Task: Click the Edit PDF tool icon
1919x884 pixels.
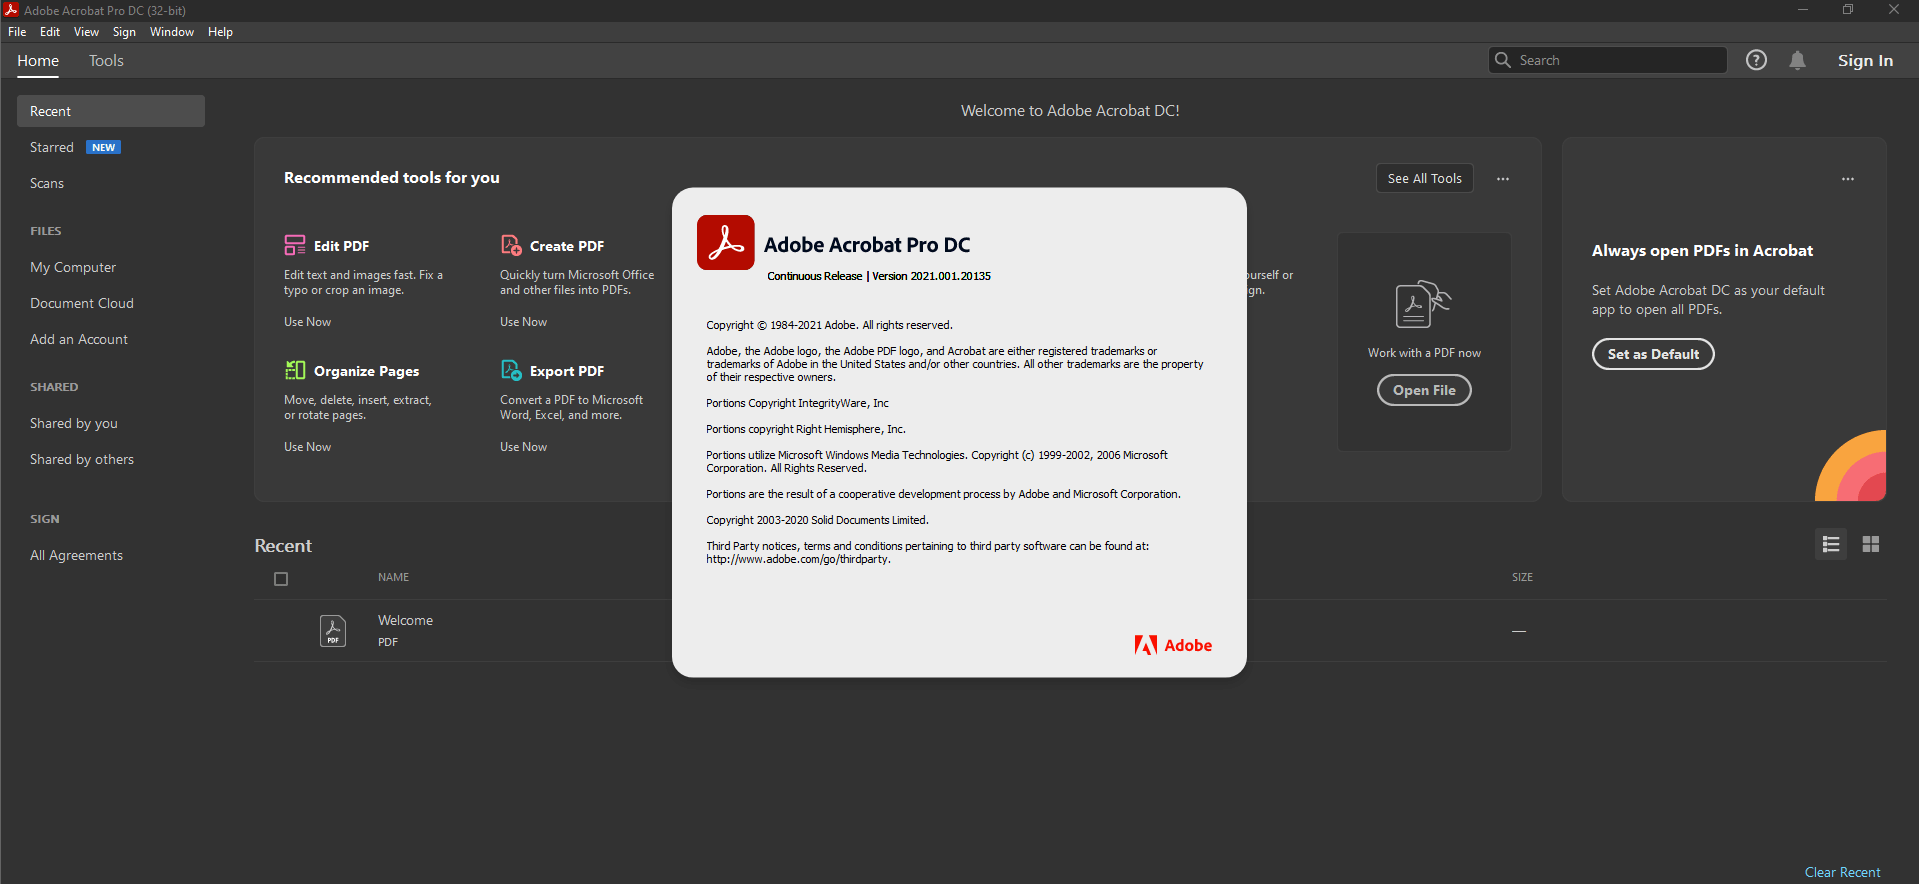Action: tap(295, 245)
